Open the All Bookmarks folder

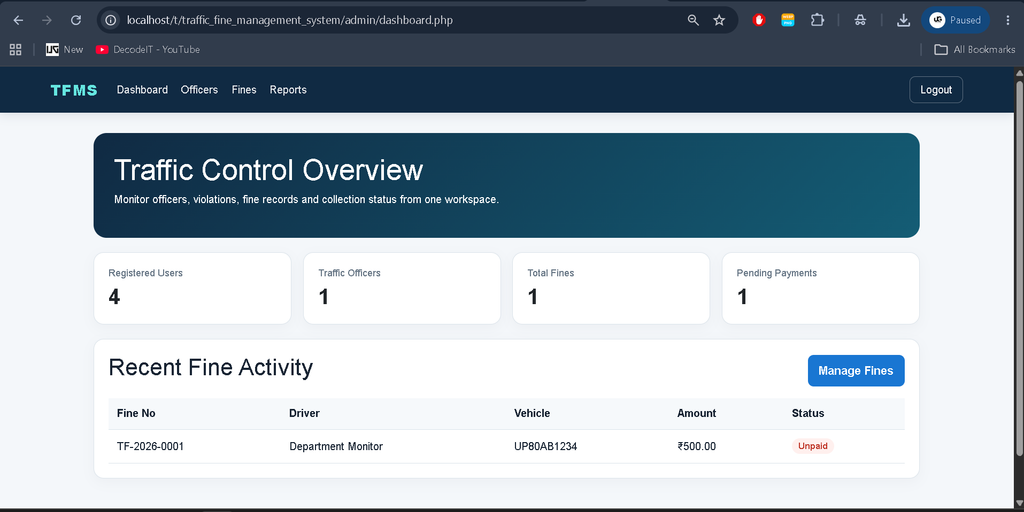[x=974, y=50]
